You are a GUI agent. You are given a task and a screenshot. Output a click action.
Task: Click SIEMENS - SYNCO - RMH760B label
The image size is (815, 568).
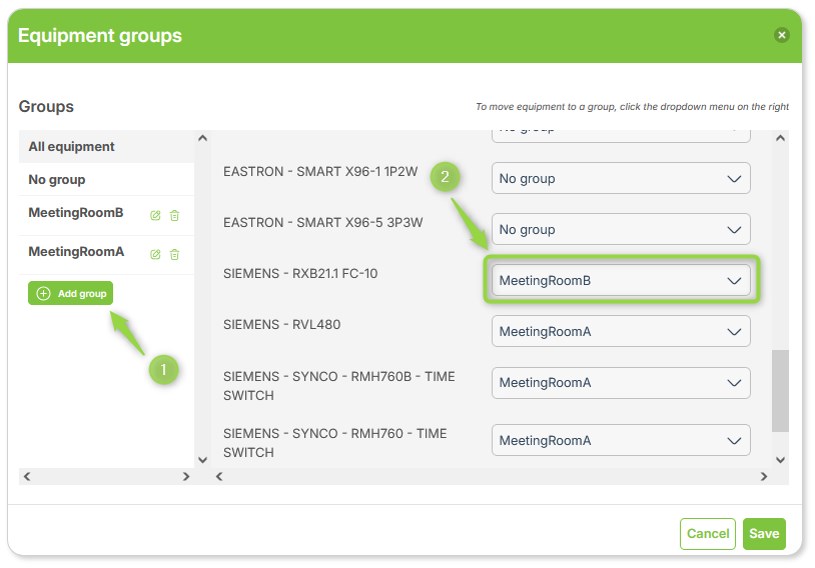coord(339,386)
